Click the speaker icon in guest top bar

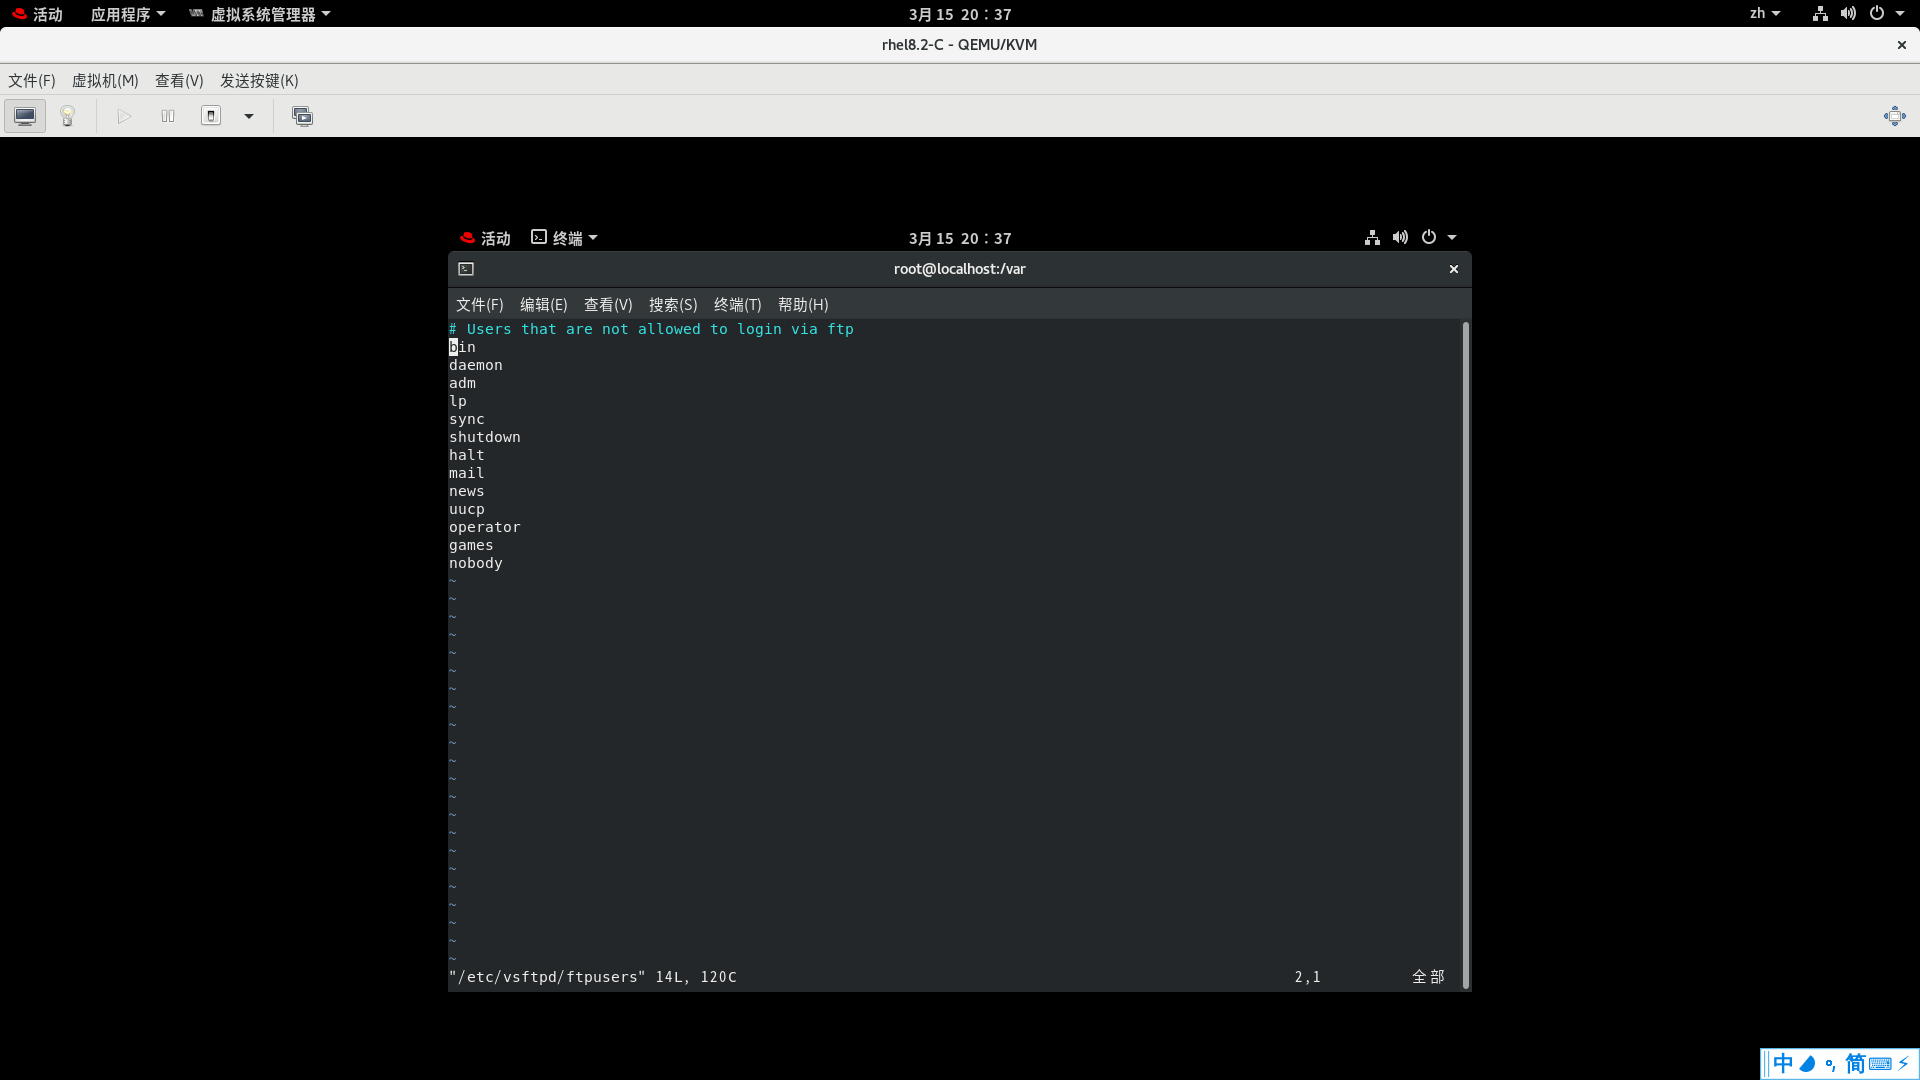[x=1400, y=237]
